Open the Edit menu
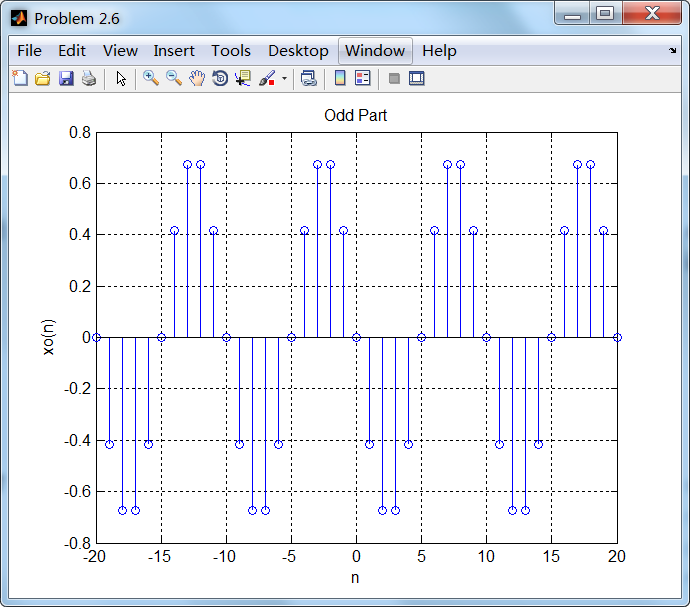The width and height of the screenshot is (690, 607). point(72,51)
